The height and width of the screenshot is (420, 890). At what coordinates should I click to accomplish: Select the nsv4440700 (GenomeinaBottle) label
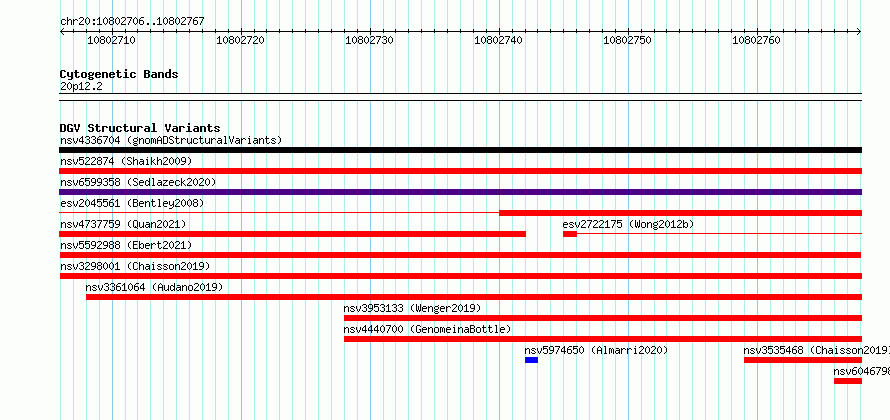tap(427, 329)
